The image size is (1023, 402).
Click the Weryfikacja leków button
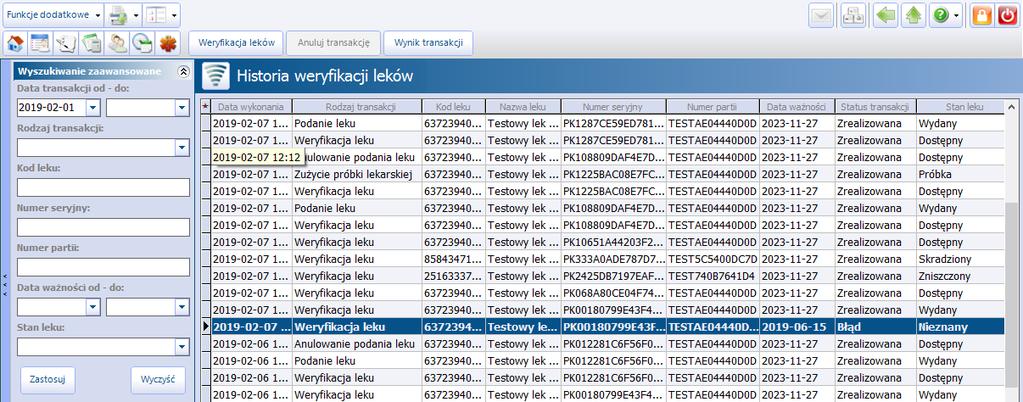pos(236,43)
